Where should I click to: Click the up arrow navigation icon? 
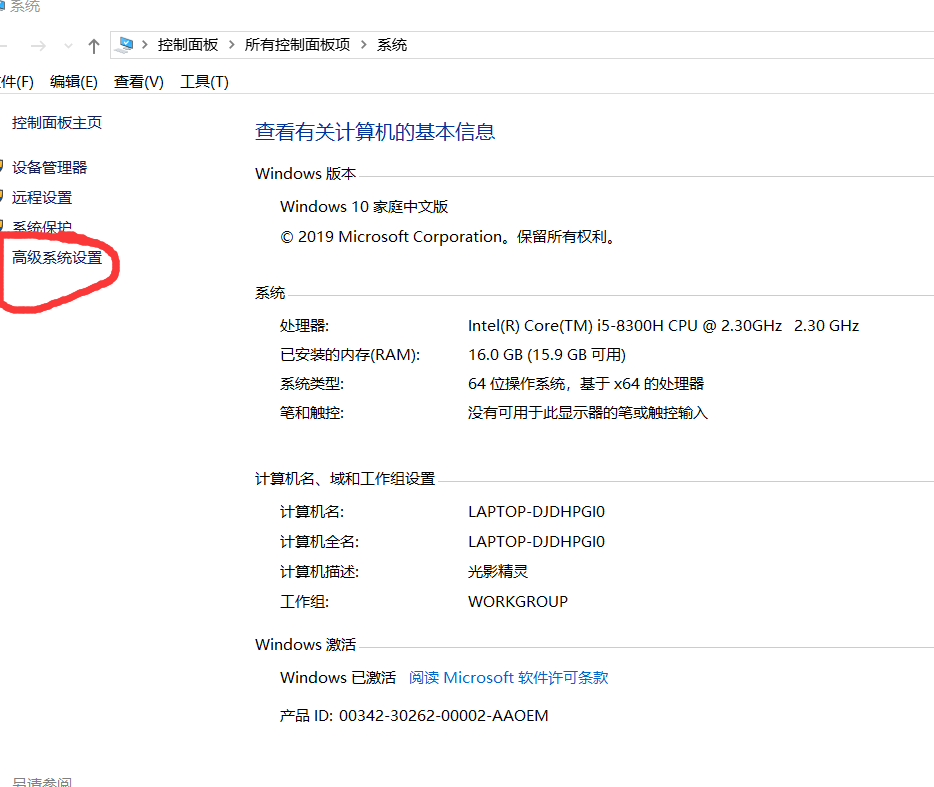point(93,44)
